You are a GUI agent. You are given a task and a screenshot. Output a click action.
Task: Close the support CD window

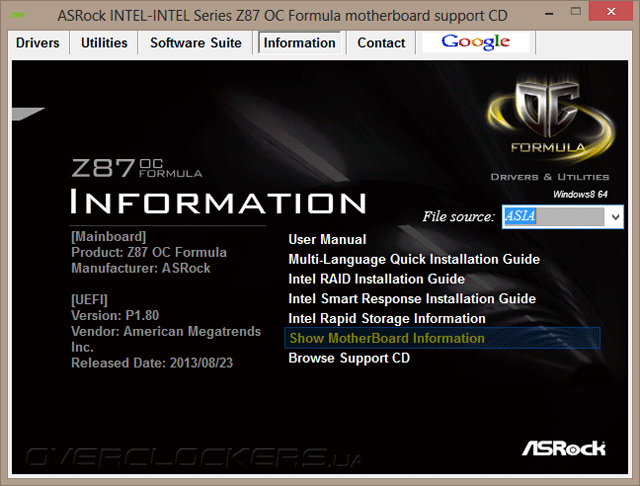[611, 12]
